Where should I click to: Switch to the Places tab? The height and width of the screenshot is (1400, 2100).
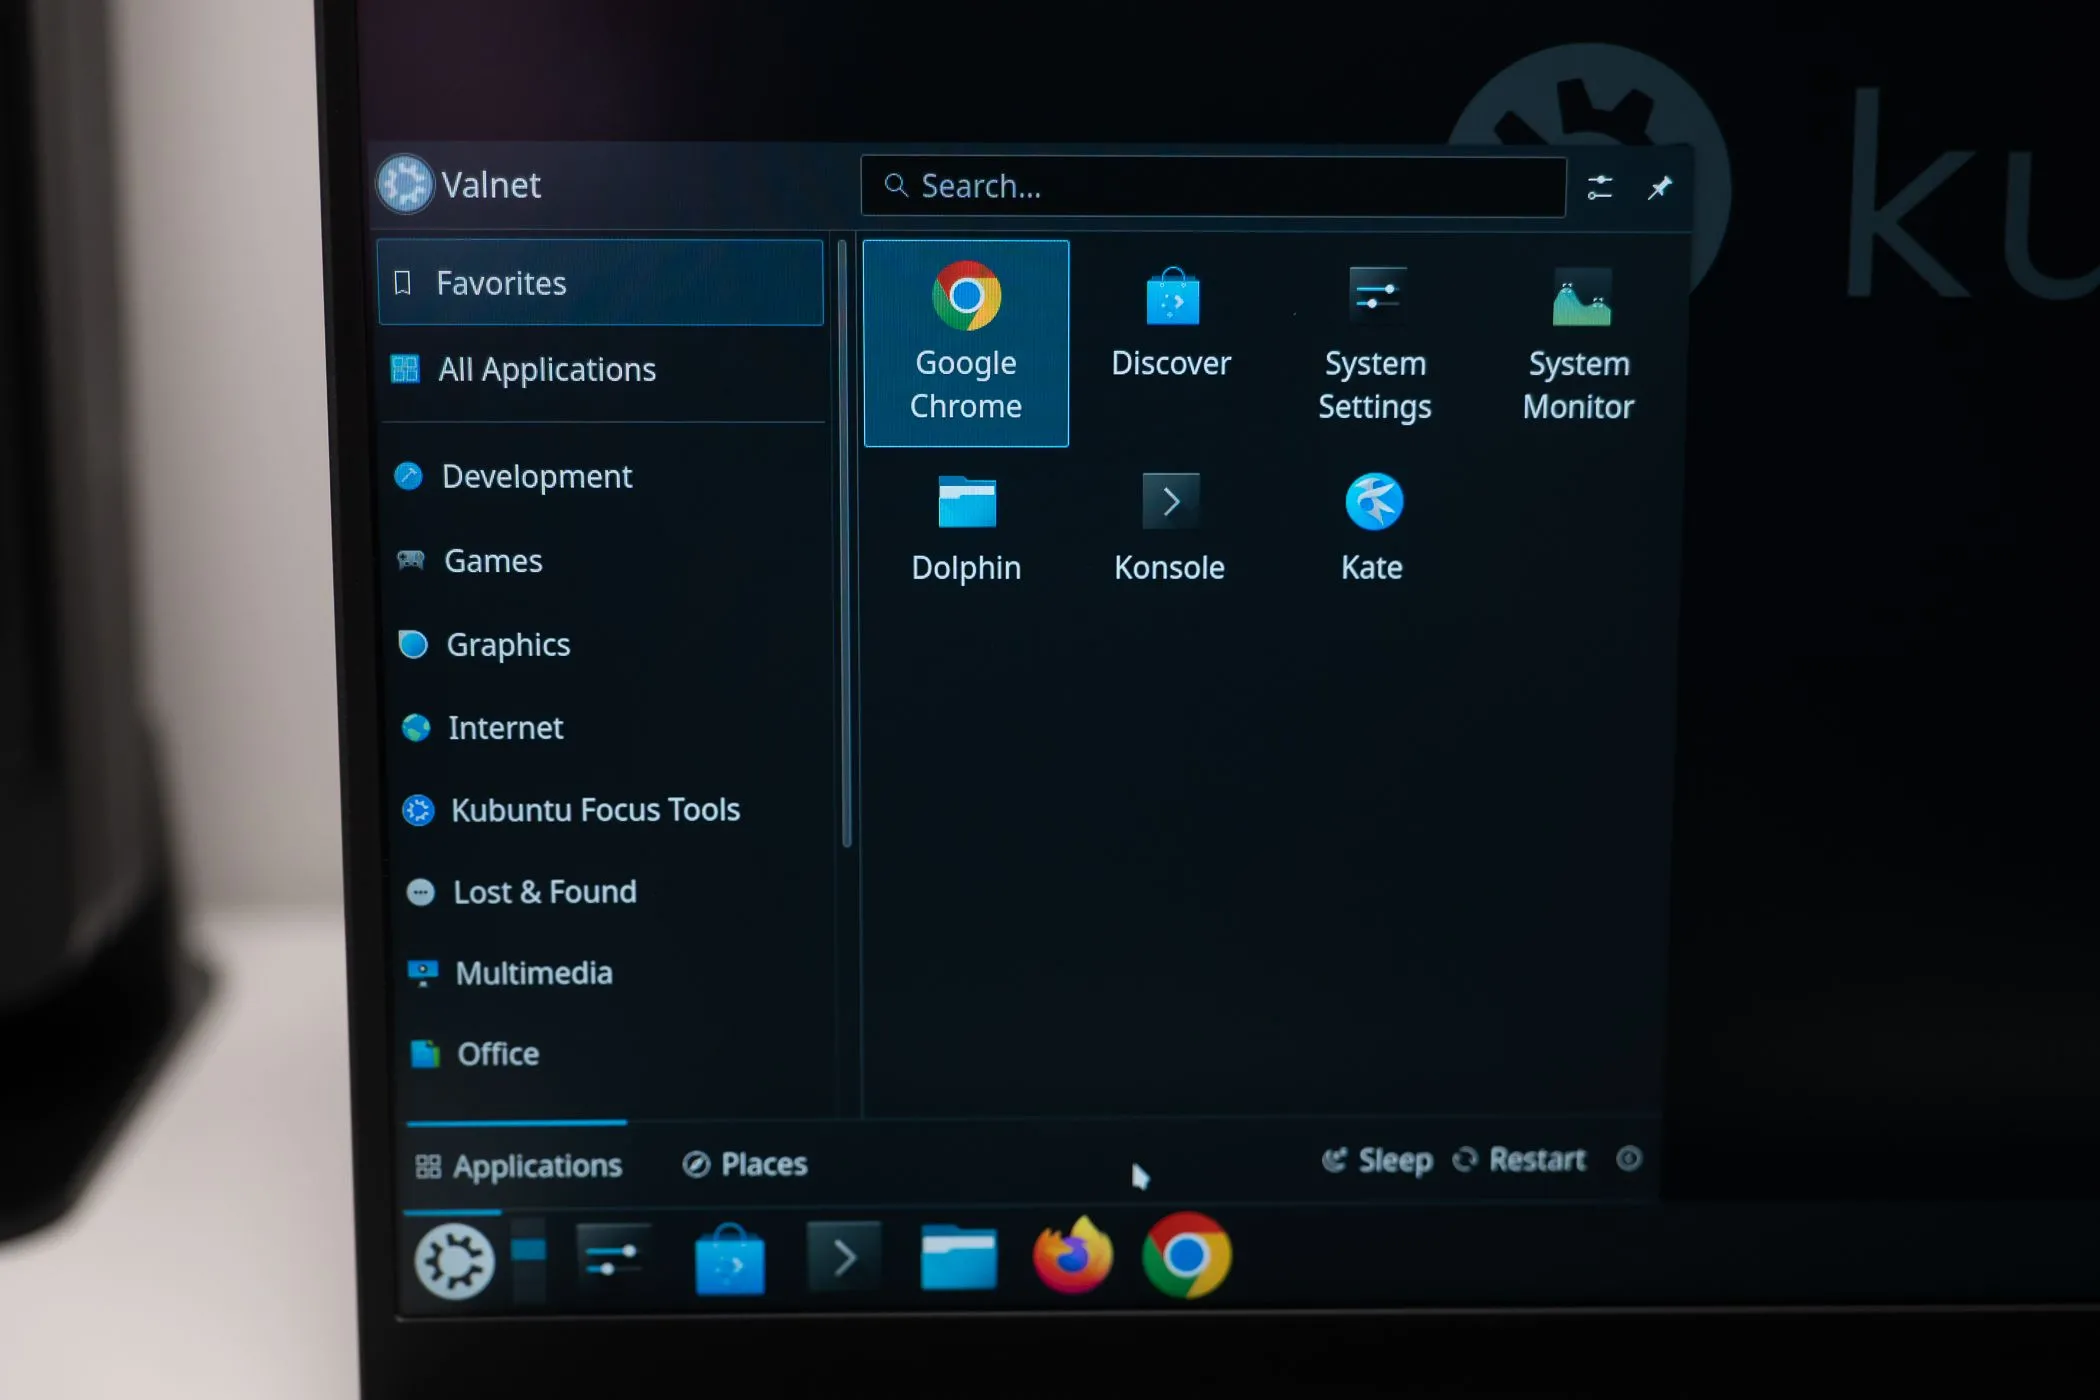pos(744,1163)
